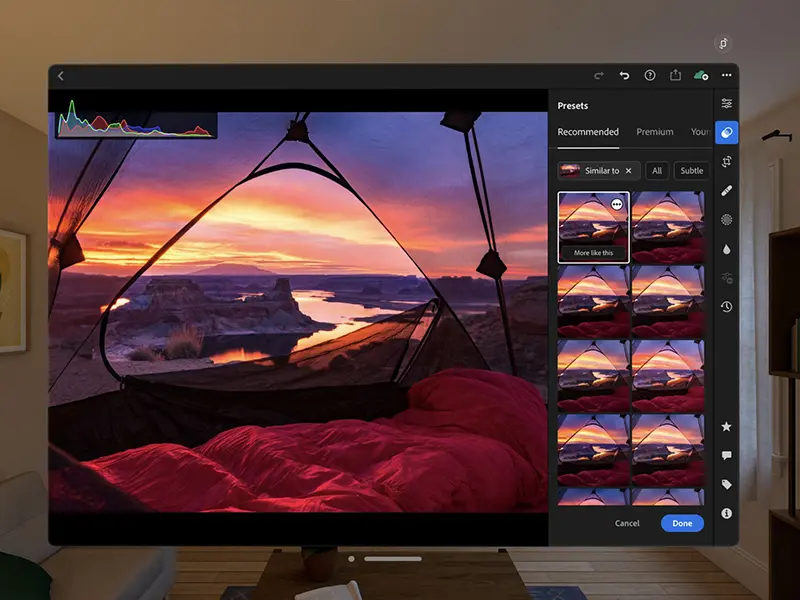Select the Healing bandage tool
Screen dimensions: 800x600
click(727, 190)
